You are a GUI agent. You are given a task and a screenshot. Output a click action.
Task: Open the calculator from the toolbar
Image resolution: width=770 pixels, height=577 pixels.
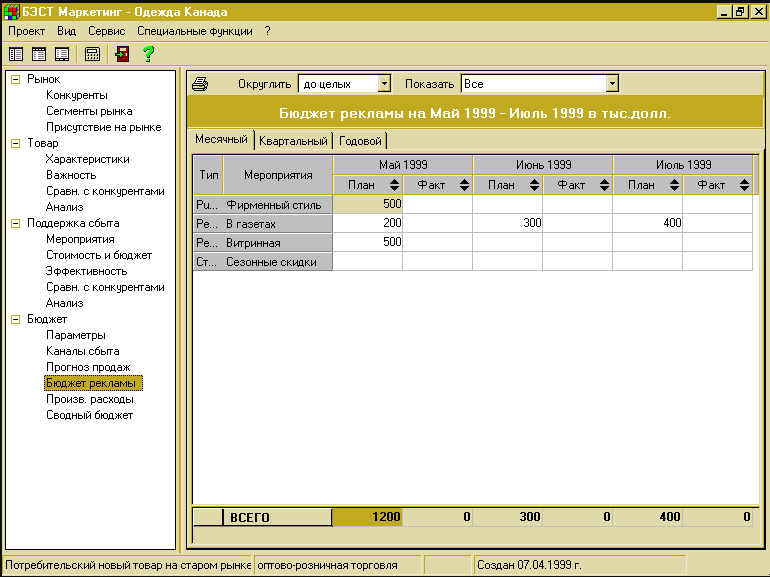(92, 54)
